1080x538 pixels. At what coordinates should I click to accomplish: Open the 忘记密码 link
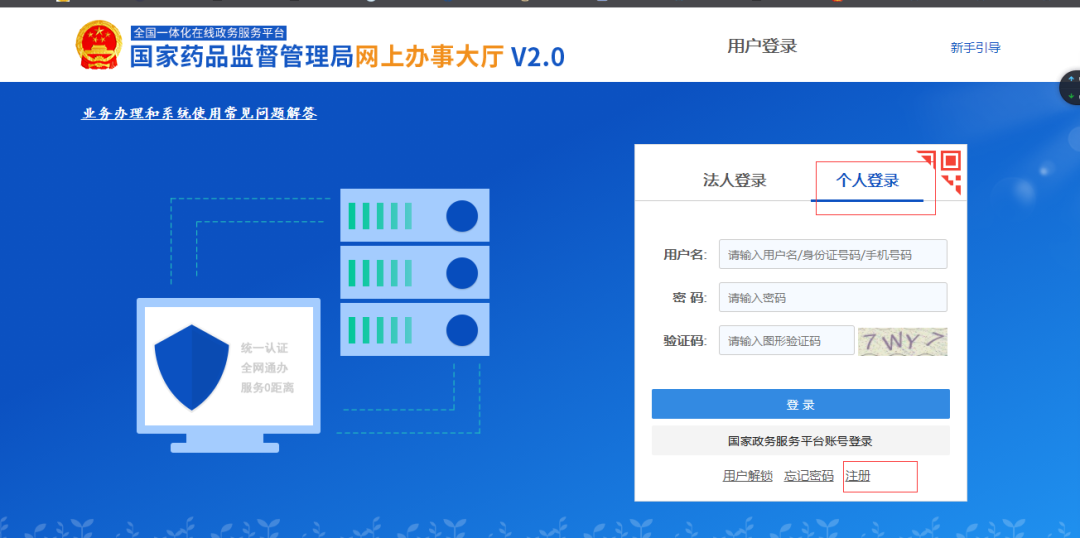coord(809,476)
